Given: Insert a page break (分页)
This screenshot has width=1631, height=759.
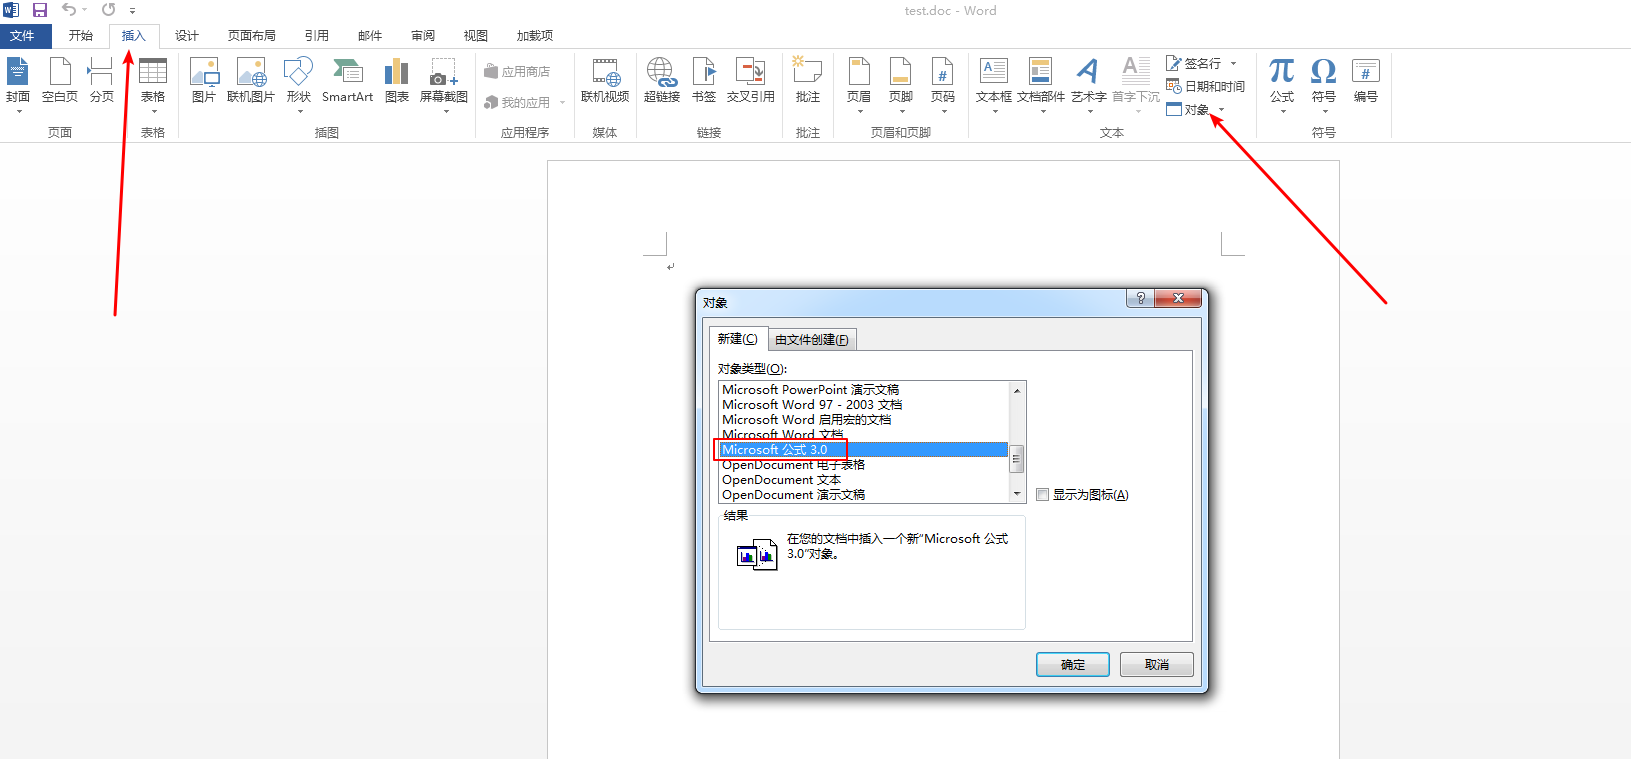Looking at the screenshot, I should pyautogui.click(x=101, y=81).
